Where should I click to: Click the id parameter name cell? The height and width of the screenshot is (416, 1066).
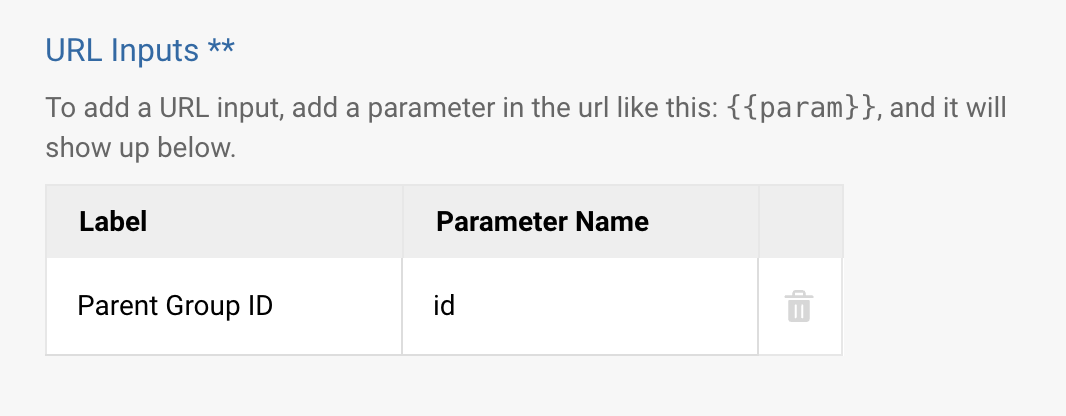point(580,306)
